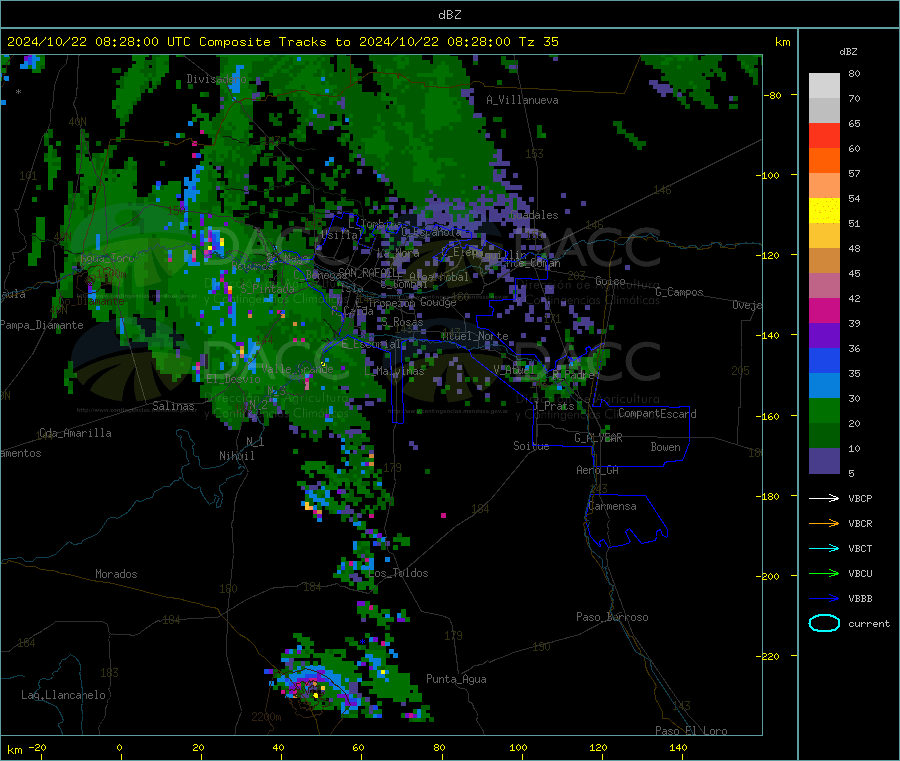
Task: Select the green VBCU arrow legend icon
Action: pos(824,573)
